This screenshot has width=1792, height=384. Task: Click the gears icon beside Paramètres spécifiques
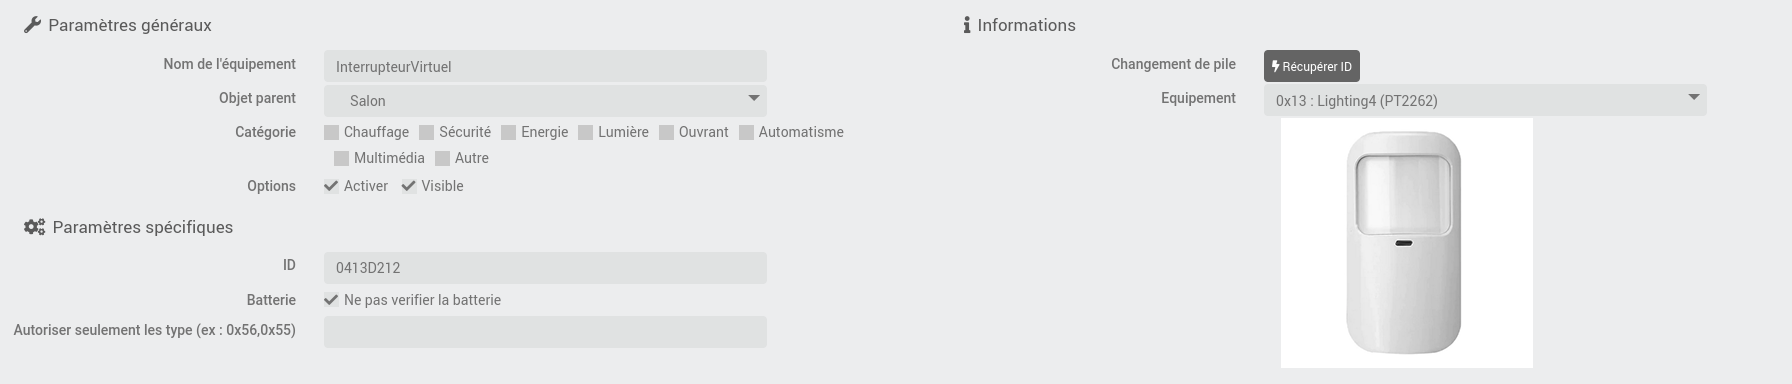coord(34,227)
